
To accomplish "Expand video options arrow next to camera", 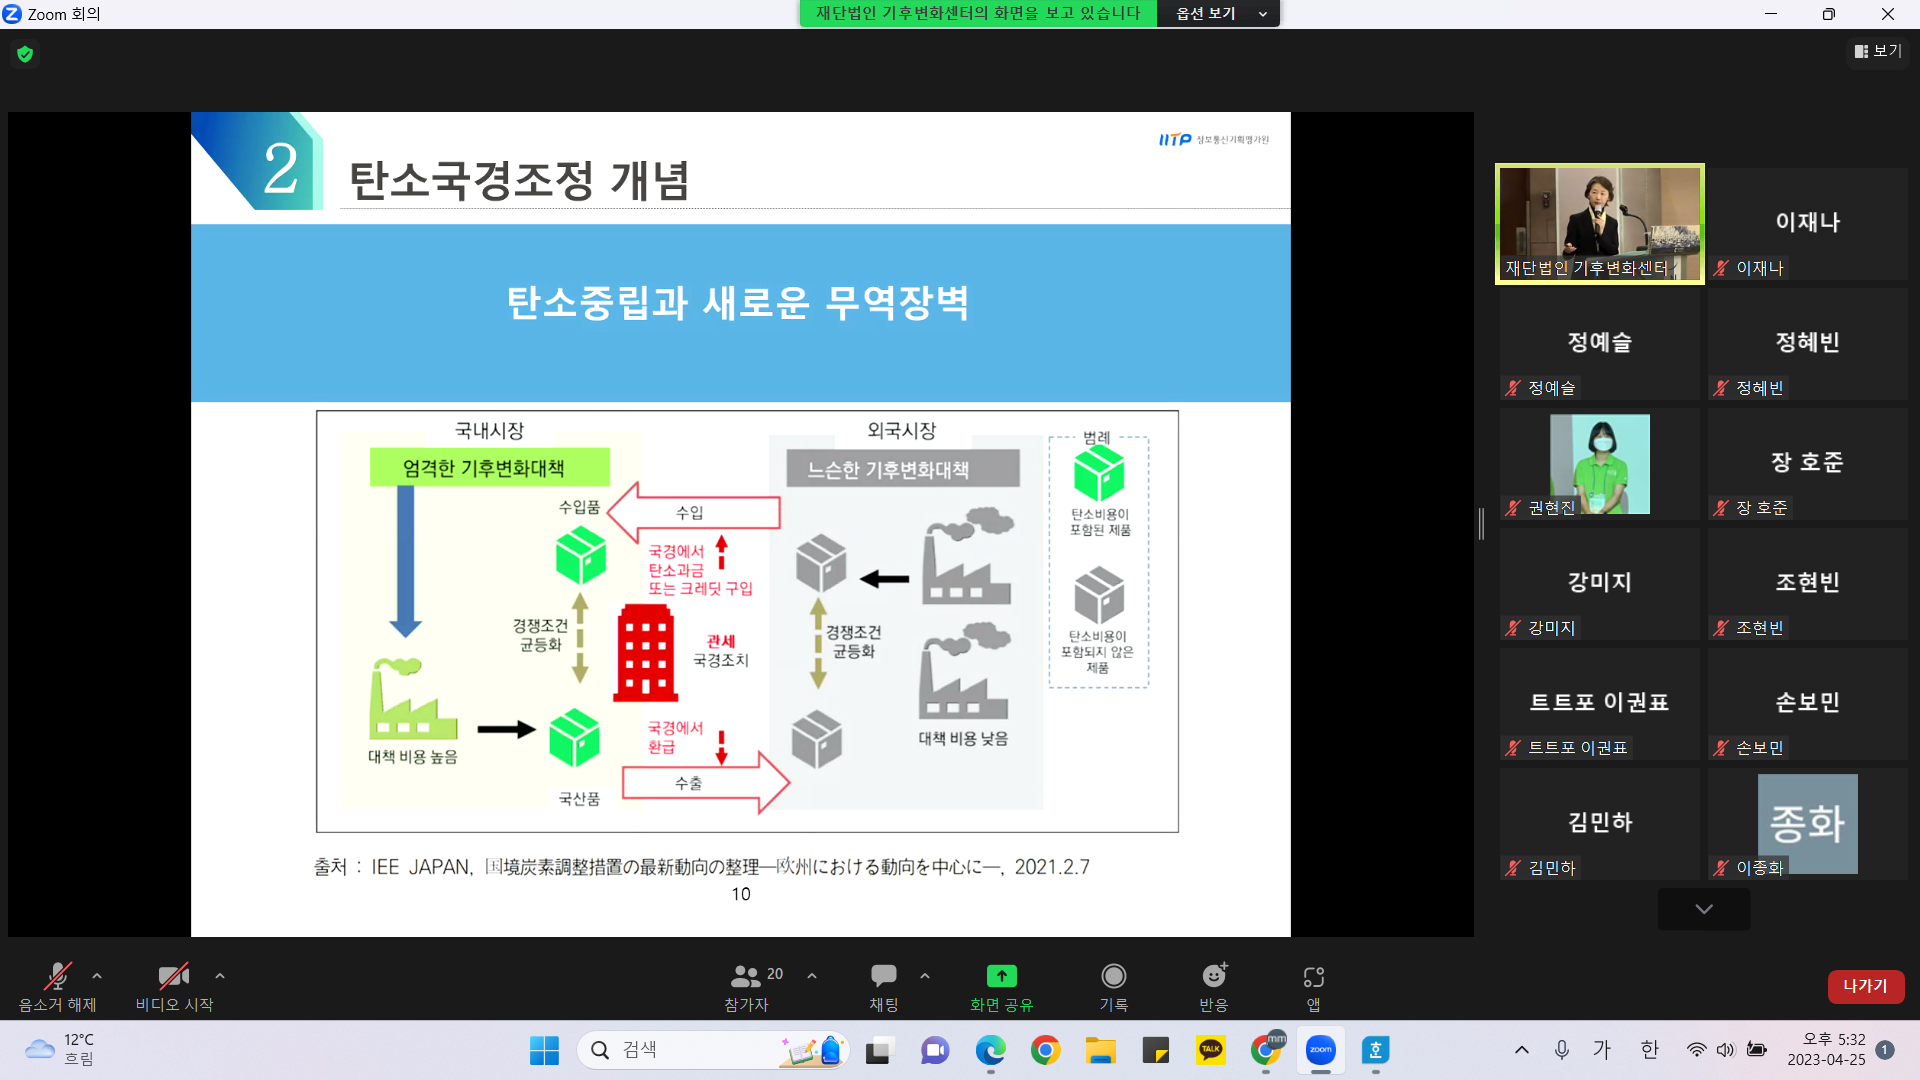I will tap(220, 975).
